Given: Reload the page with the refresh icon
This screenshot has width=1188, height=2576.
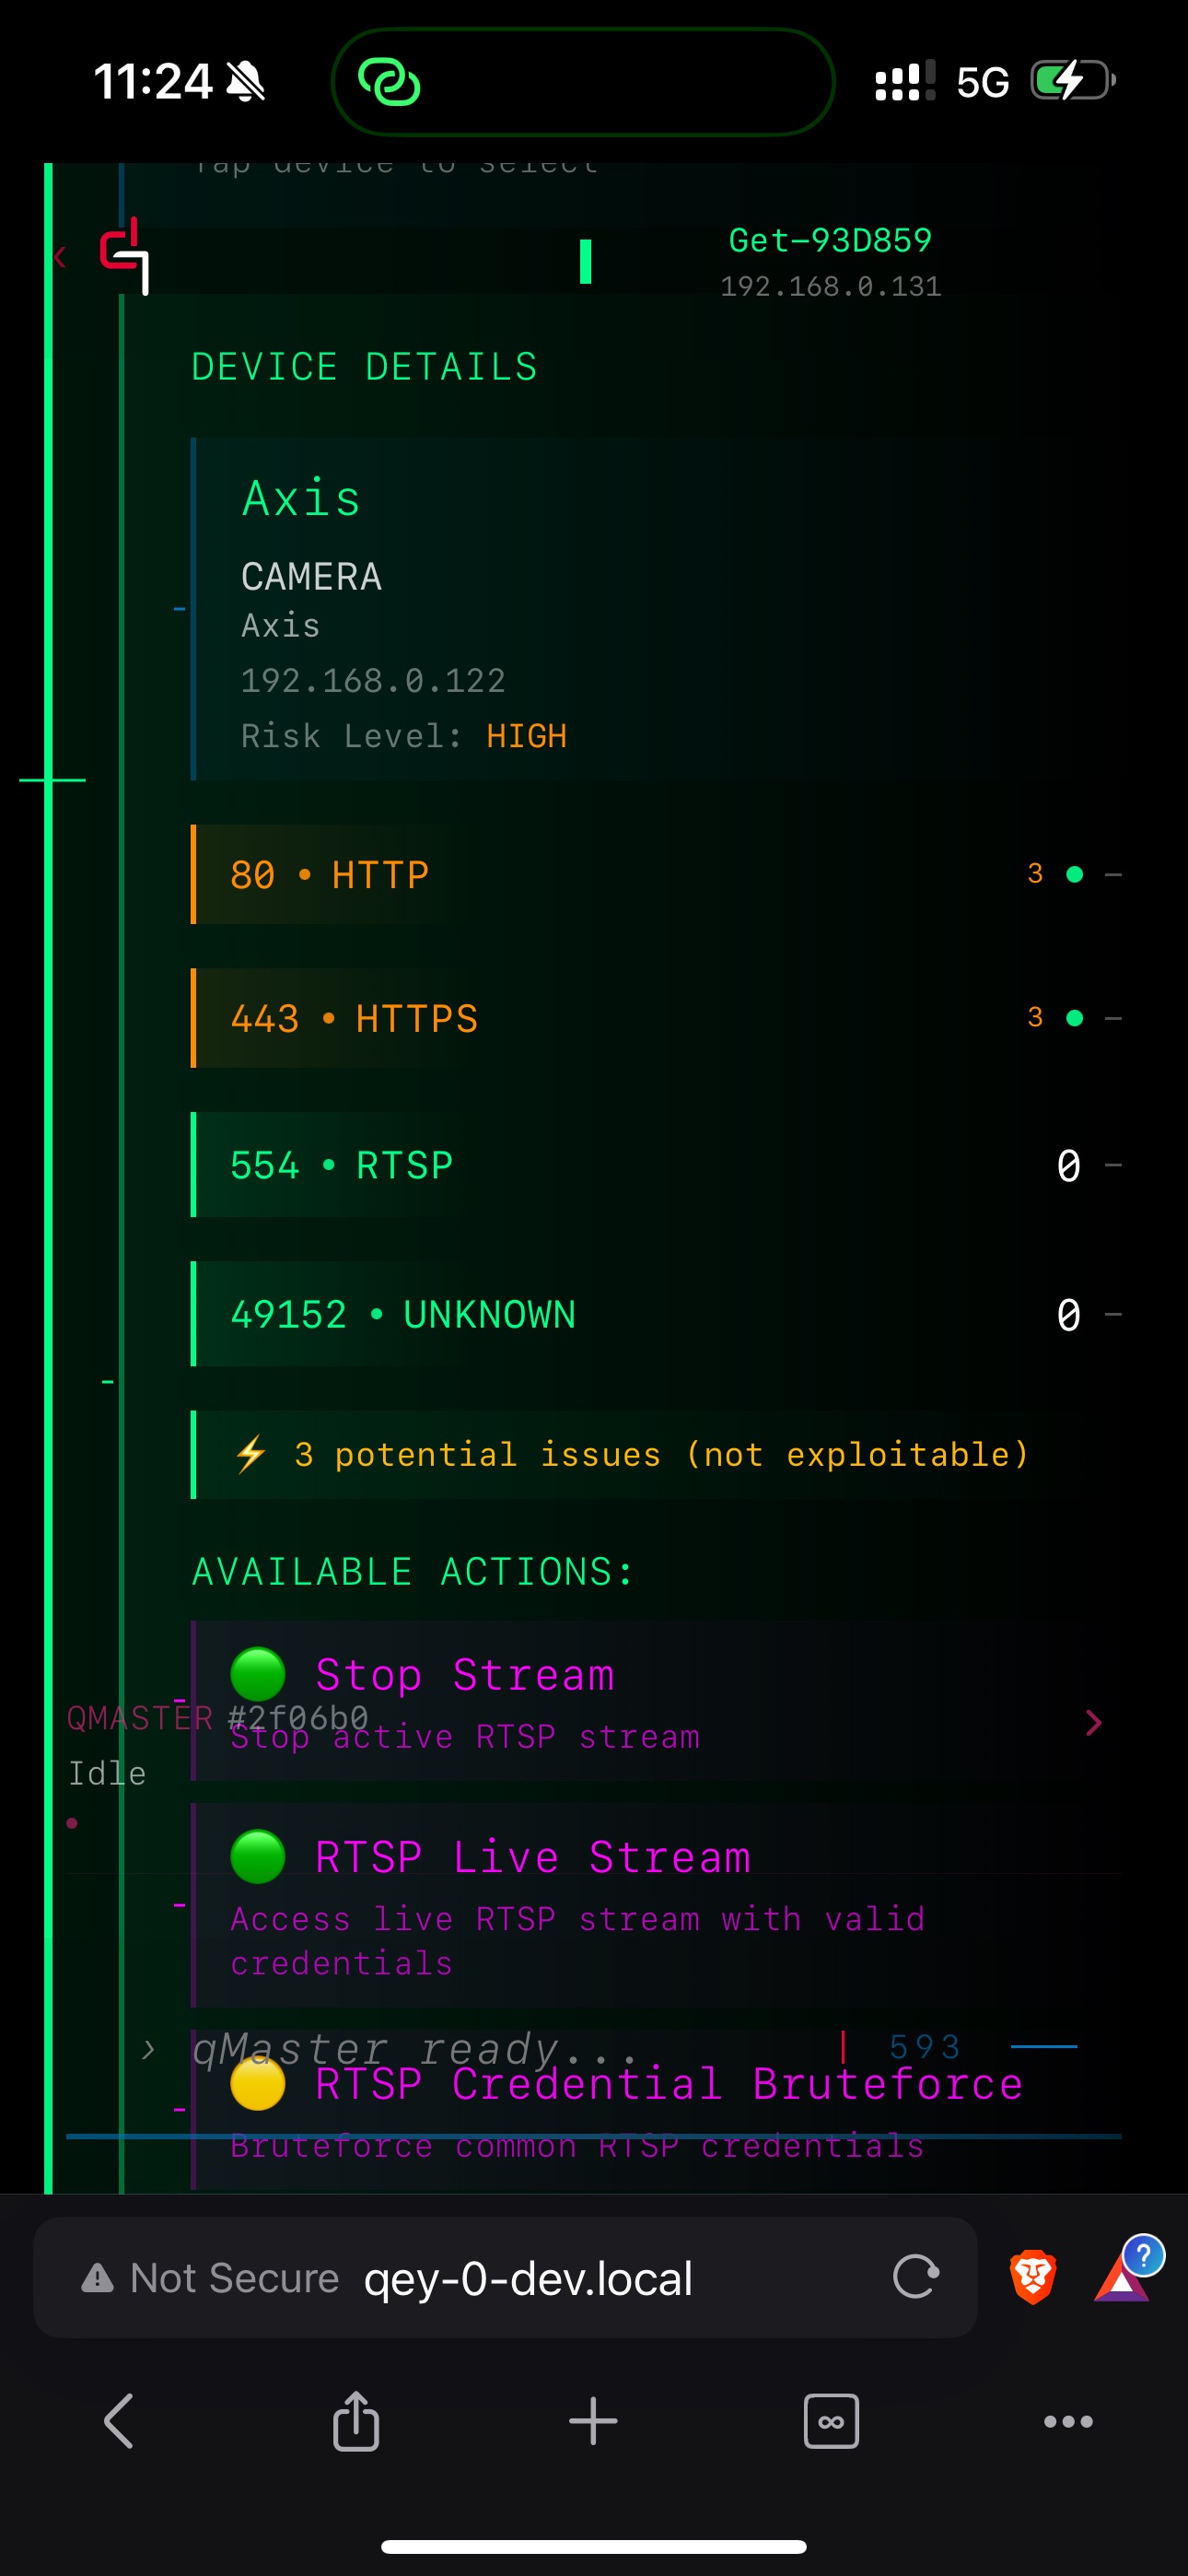Looking at the screenshot, I should pos(915,2277).
